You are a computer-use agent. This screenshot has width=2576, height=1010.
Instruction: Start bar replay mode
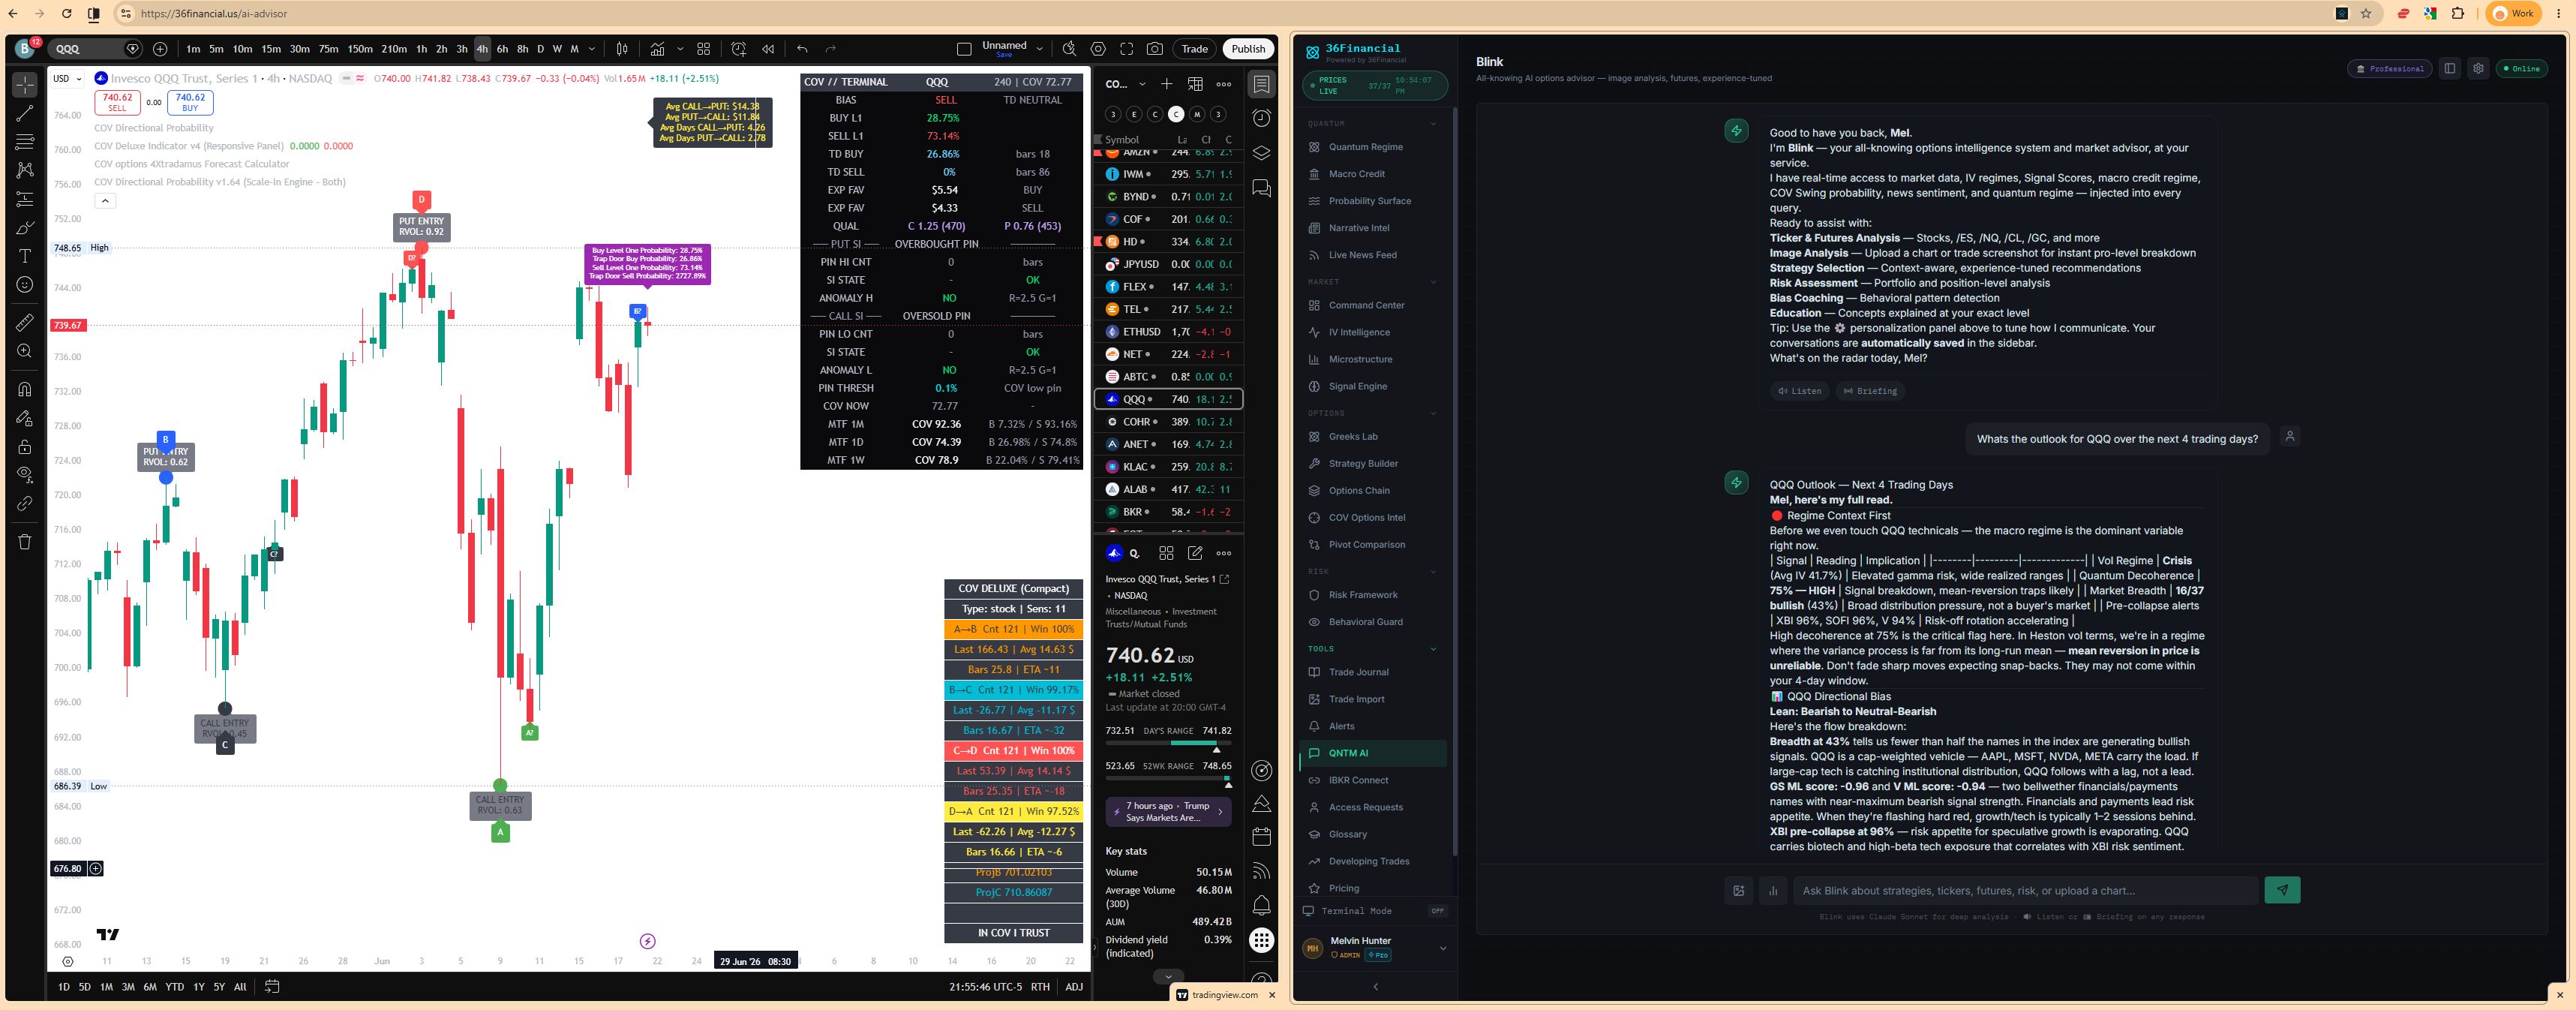click(x=768, y=49)
